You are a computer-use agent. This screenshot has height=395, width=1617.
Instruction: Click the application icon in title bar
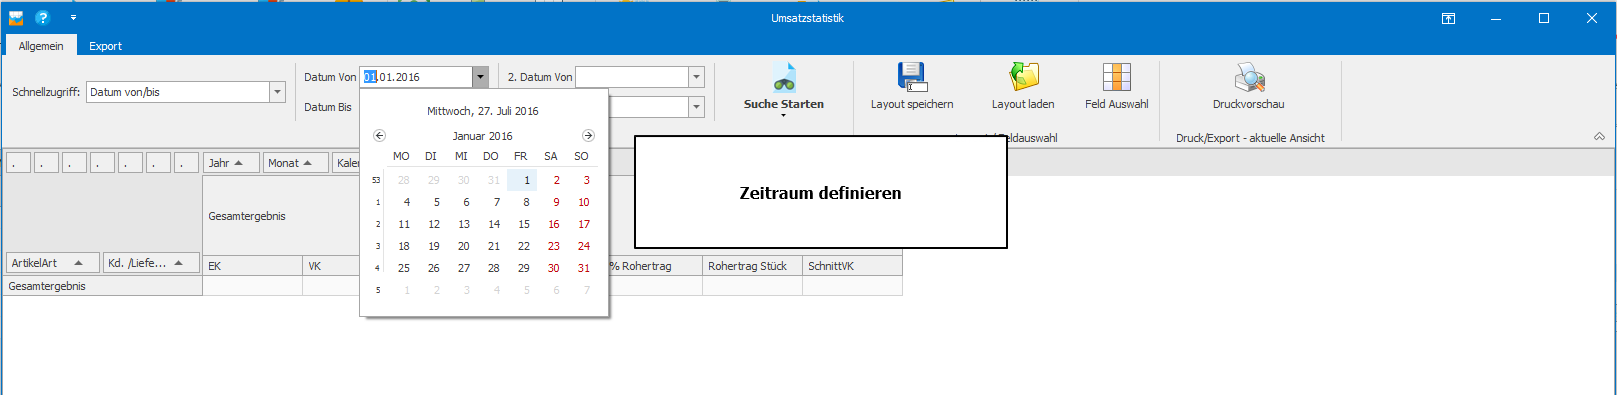(x=16, y=18)
